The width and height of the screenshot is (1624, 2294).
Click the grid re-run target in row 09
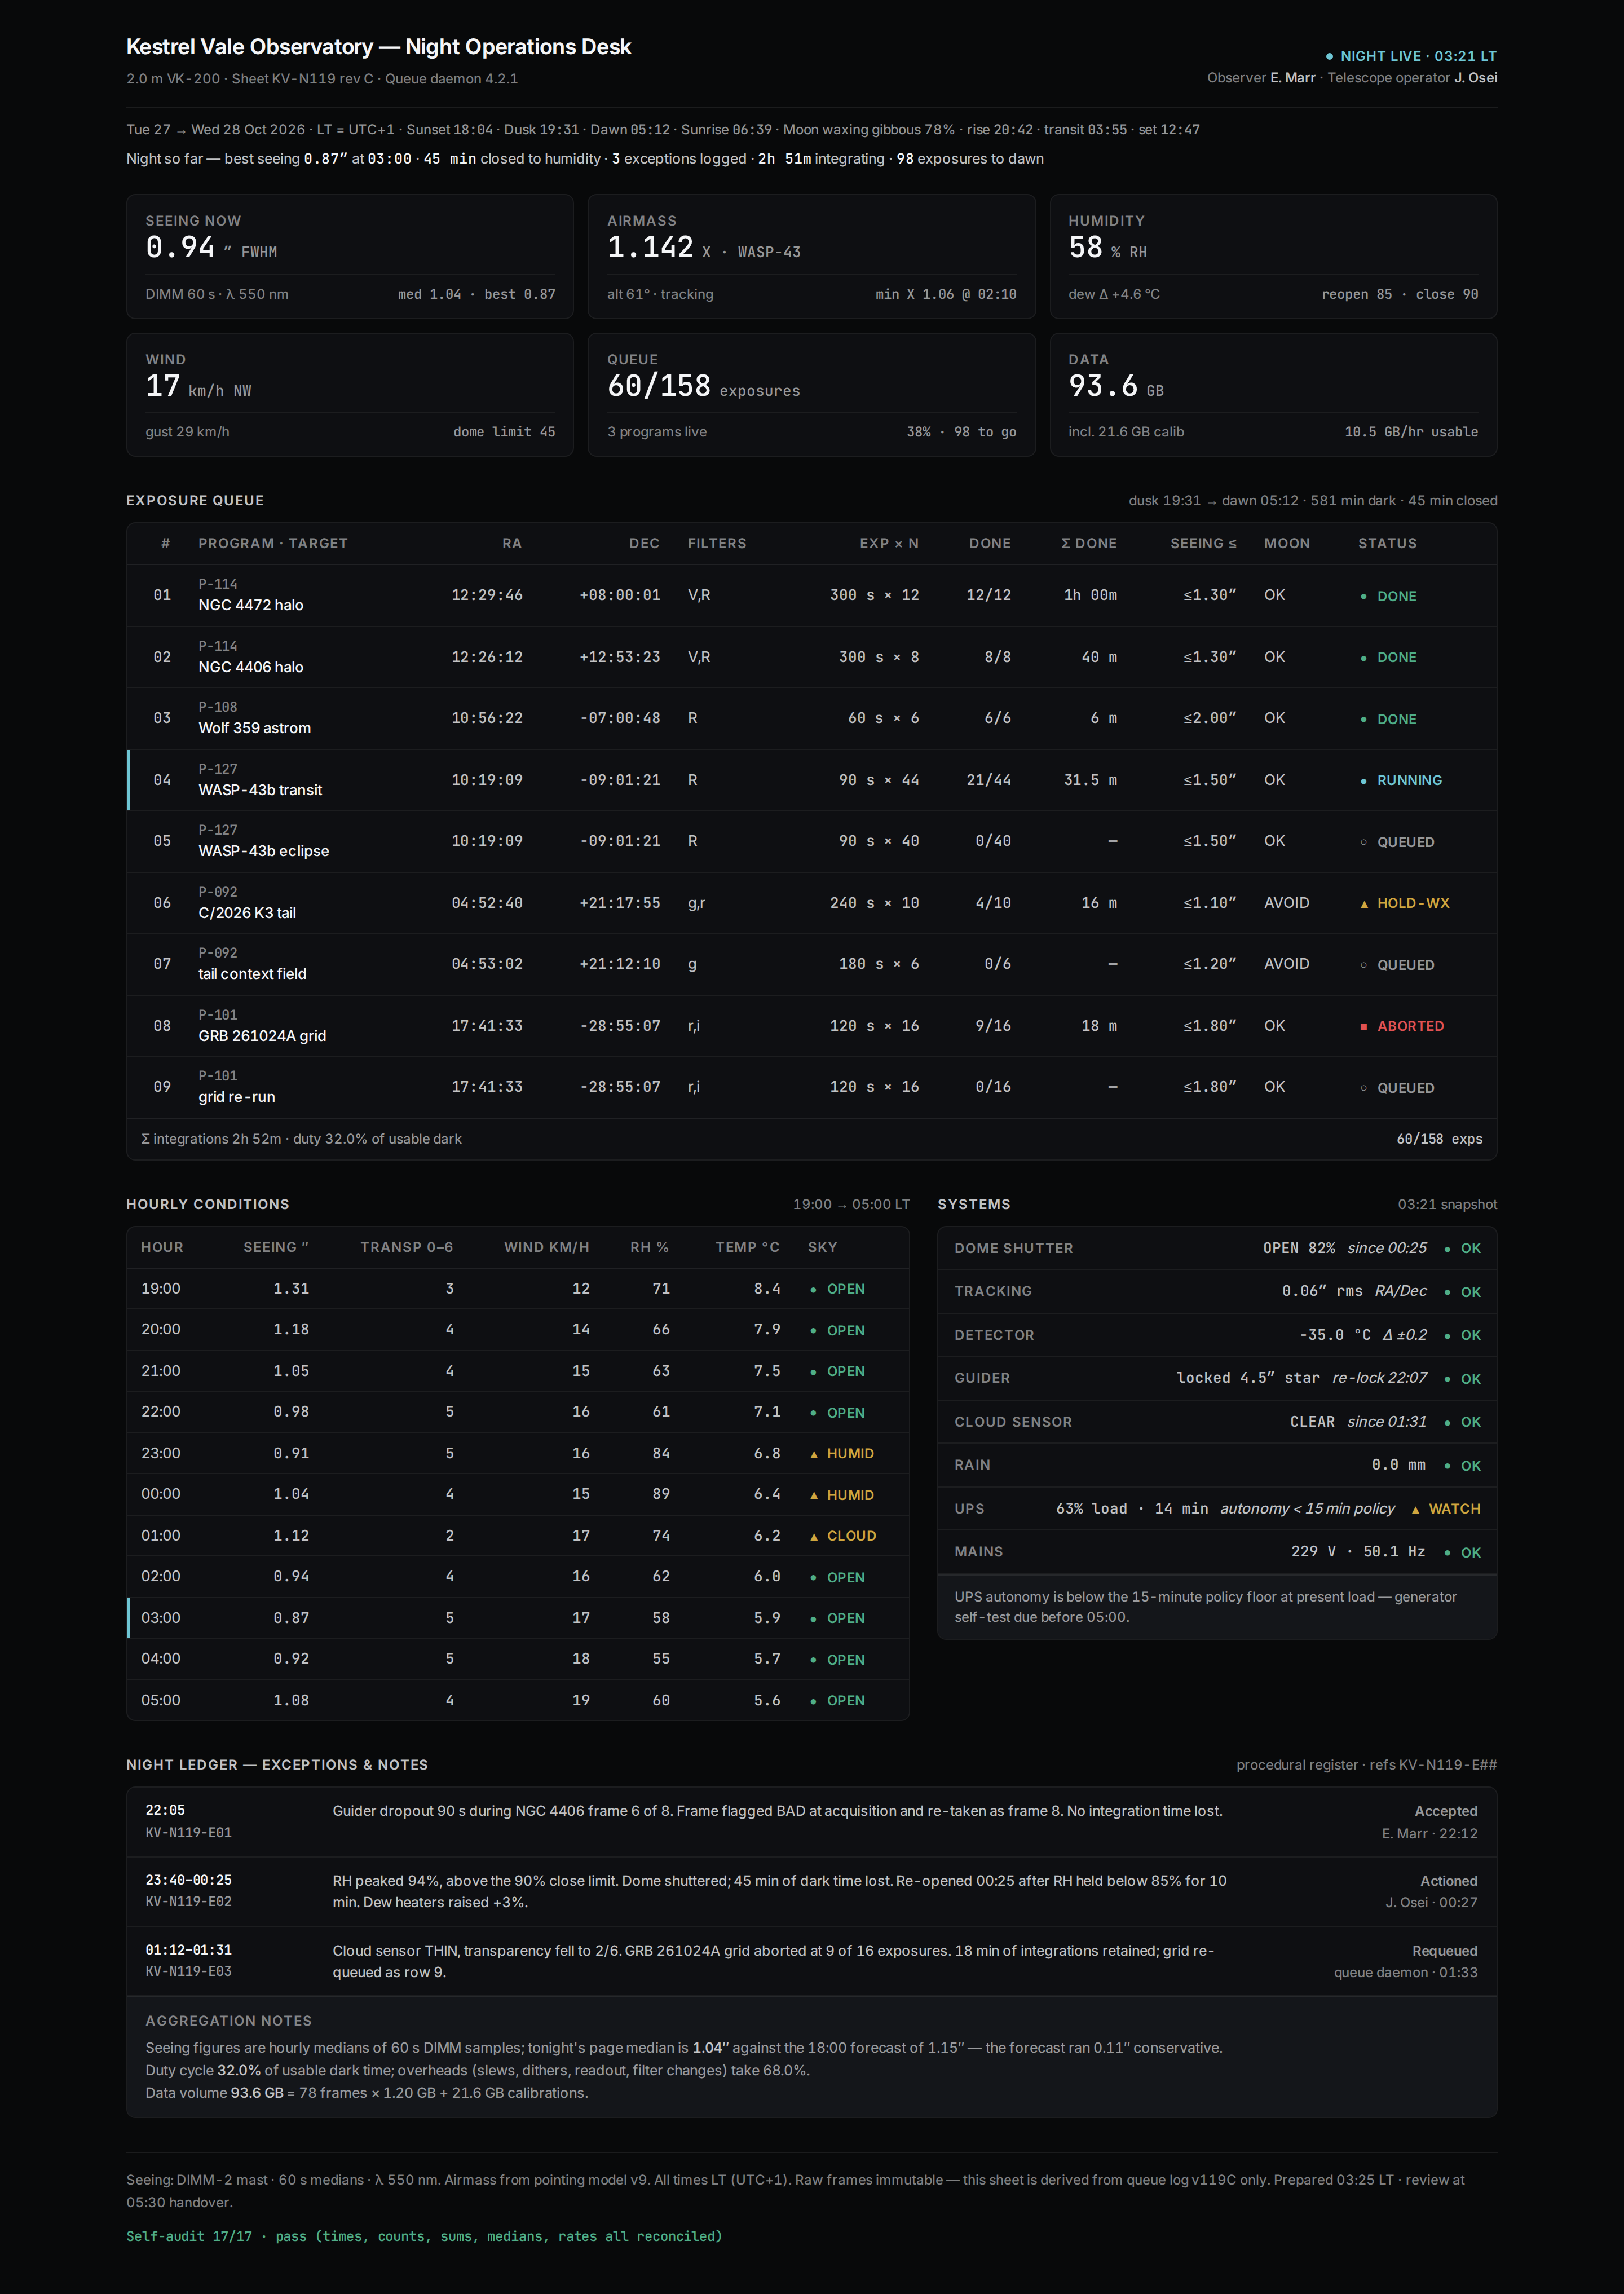(237, 1097)
